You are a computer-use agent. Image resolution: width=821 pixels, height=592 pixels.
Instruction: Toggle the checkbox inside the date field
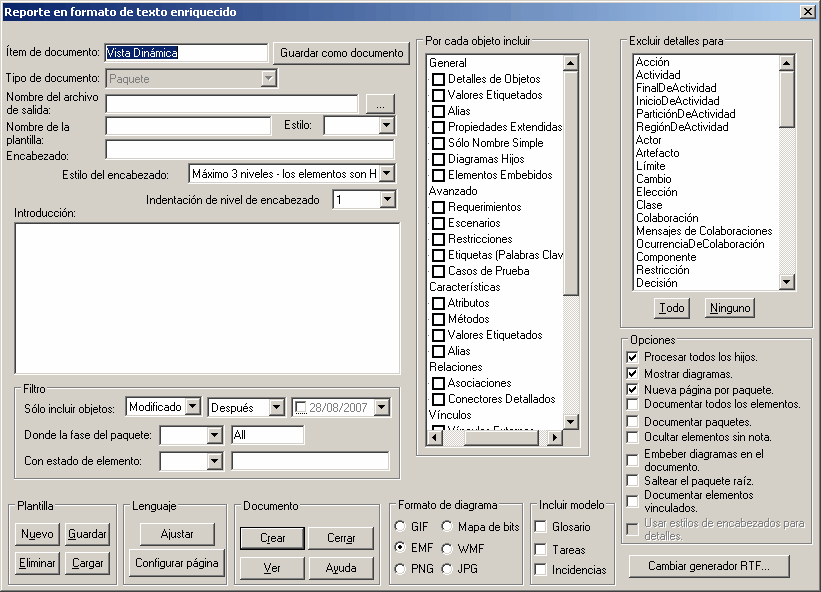(x=301, y=407)
